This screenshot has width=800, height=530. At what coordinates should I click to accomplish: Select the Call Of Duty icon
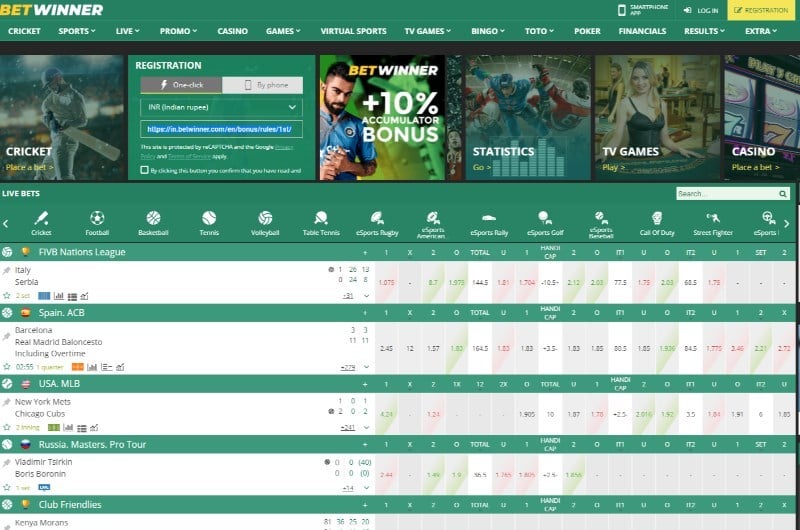tap(657, 223)
